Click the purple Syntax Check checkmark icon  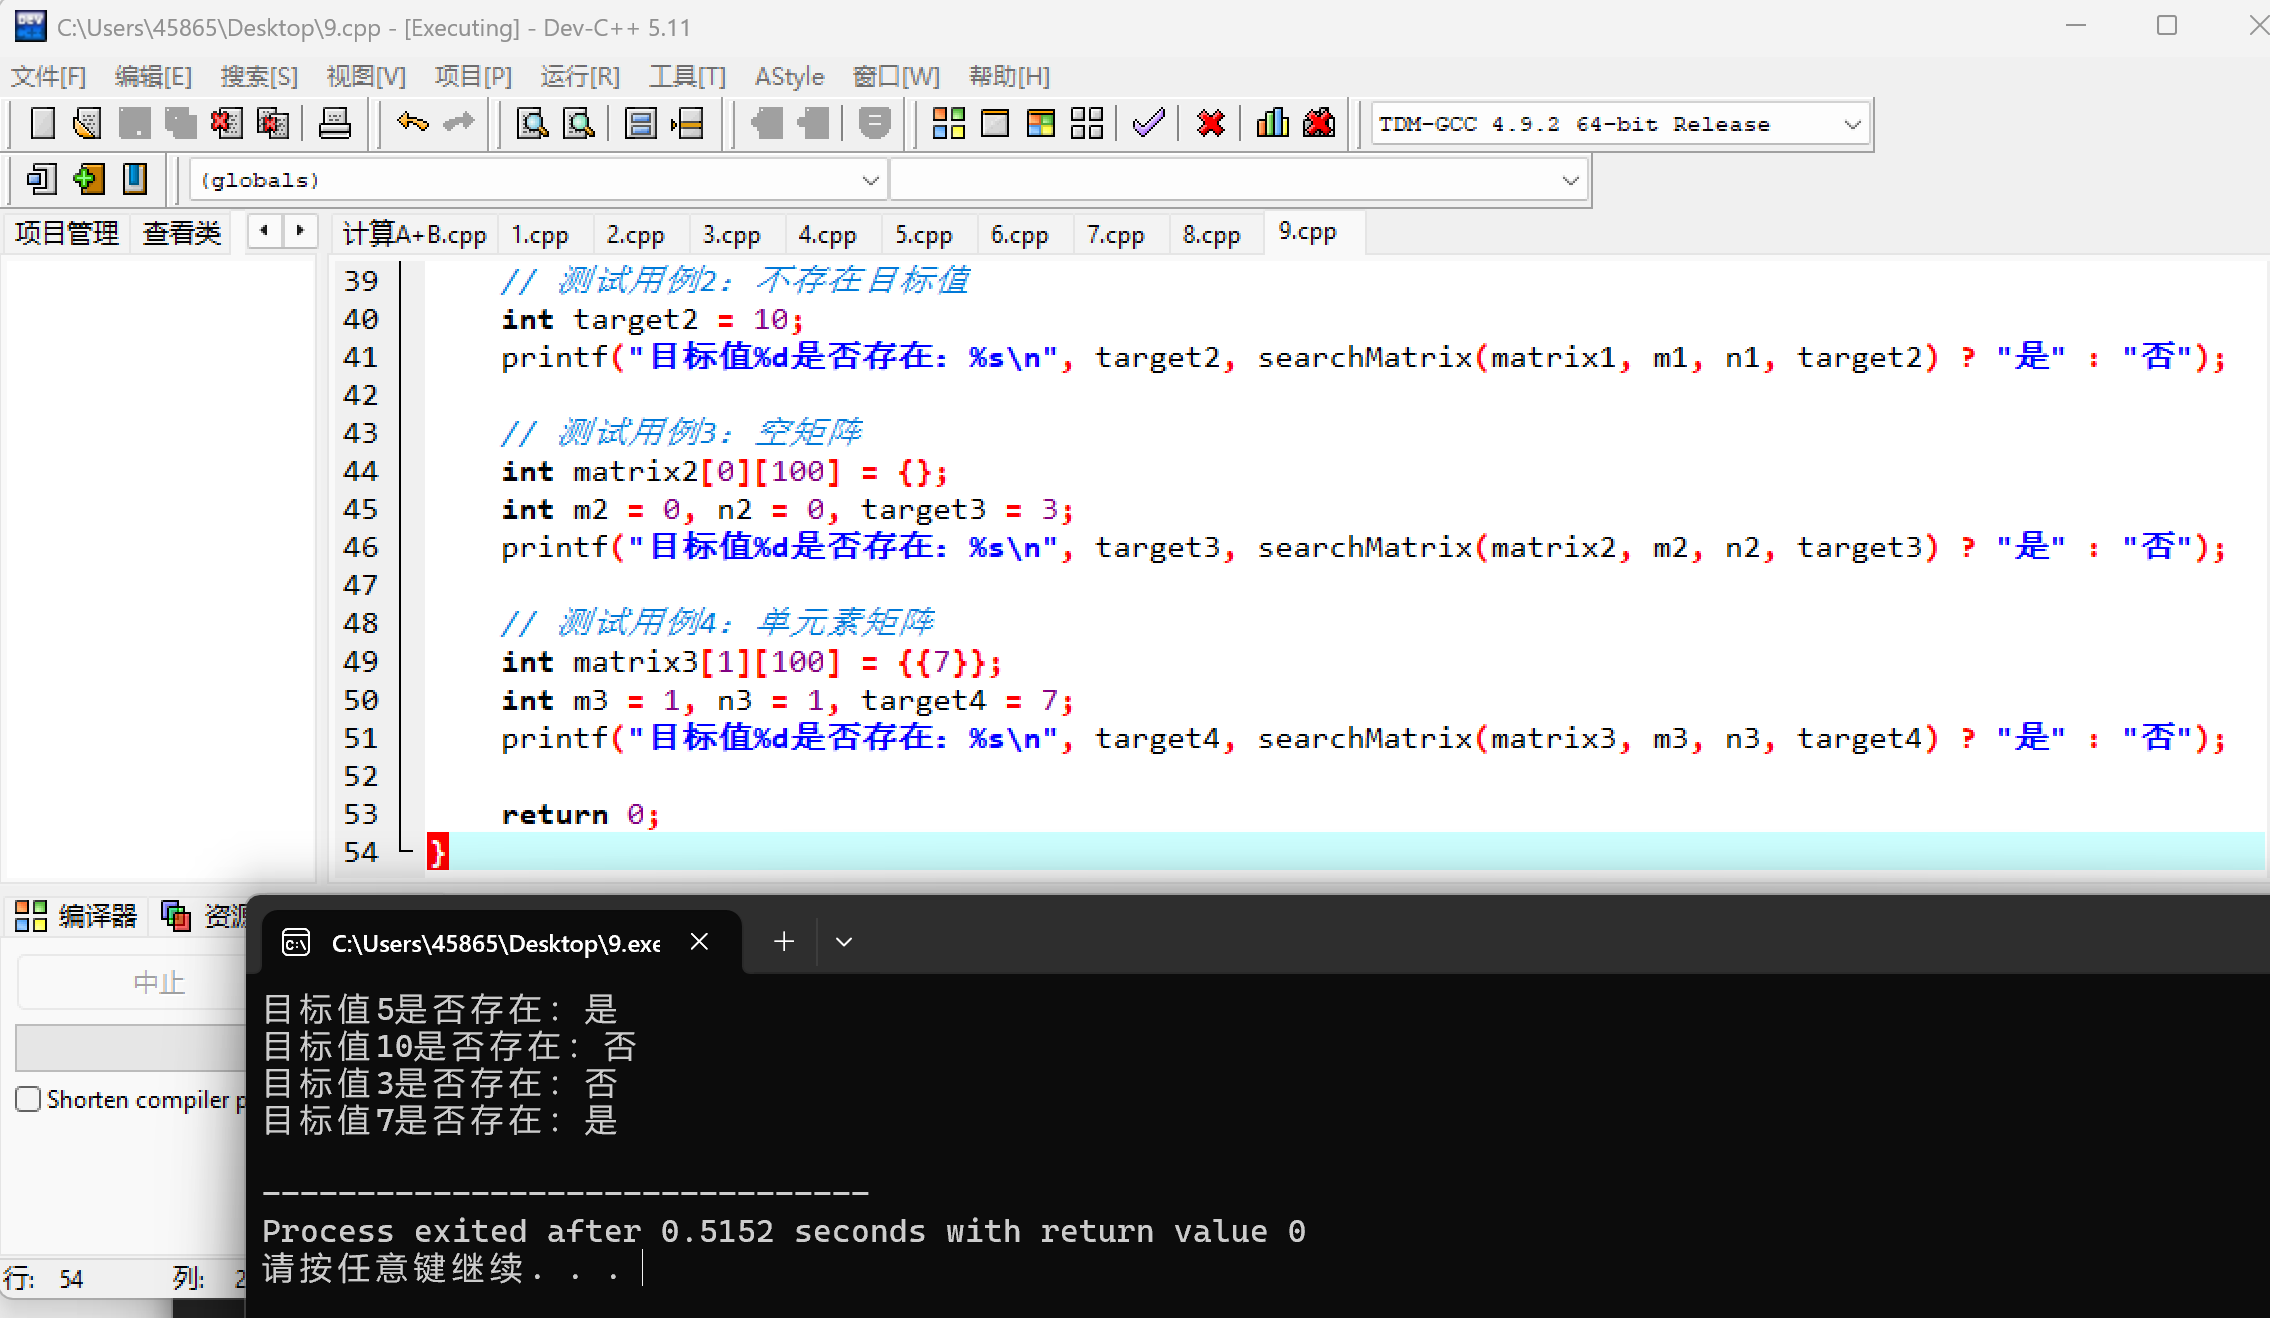click(x=1148, y=124)
